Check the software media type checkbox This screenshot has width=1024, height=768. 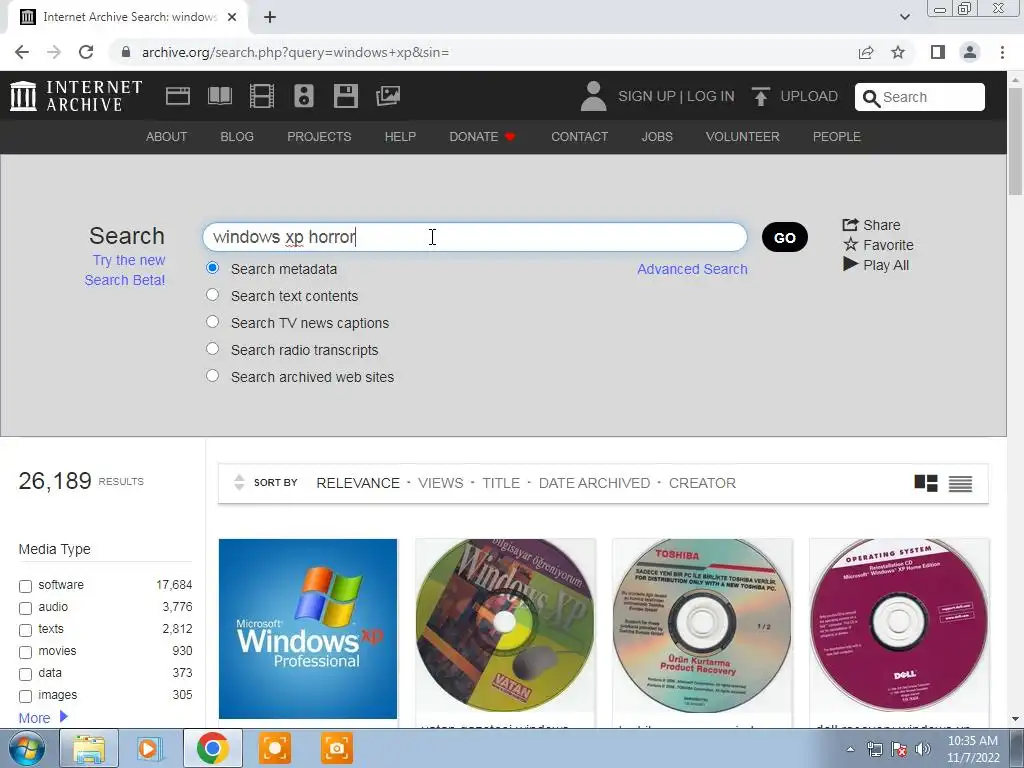25,586
